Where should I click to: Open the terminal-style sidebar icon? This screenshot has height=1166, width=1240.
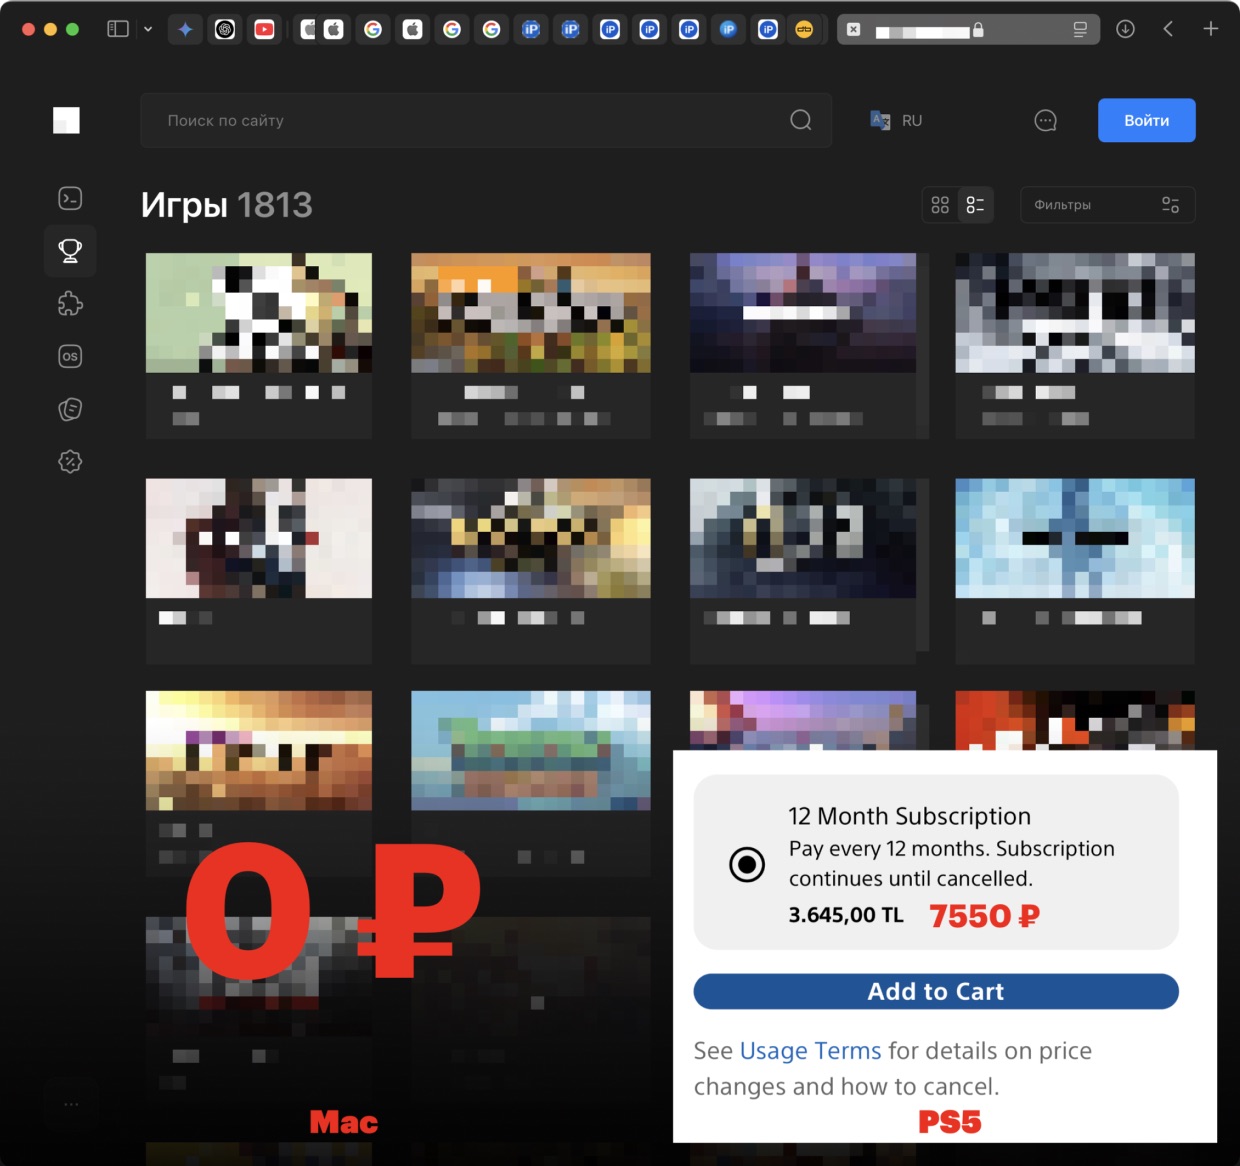[x=70, y=198]
